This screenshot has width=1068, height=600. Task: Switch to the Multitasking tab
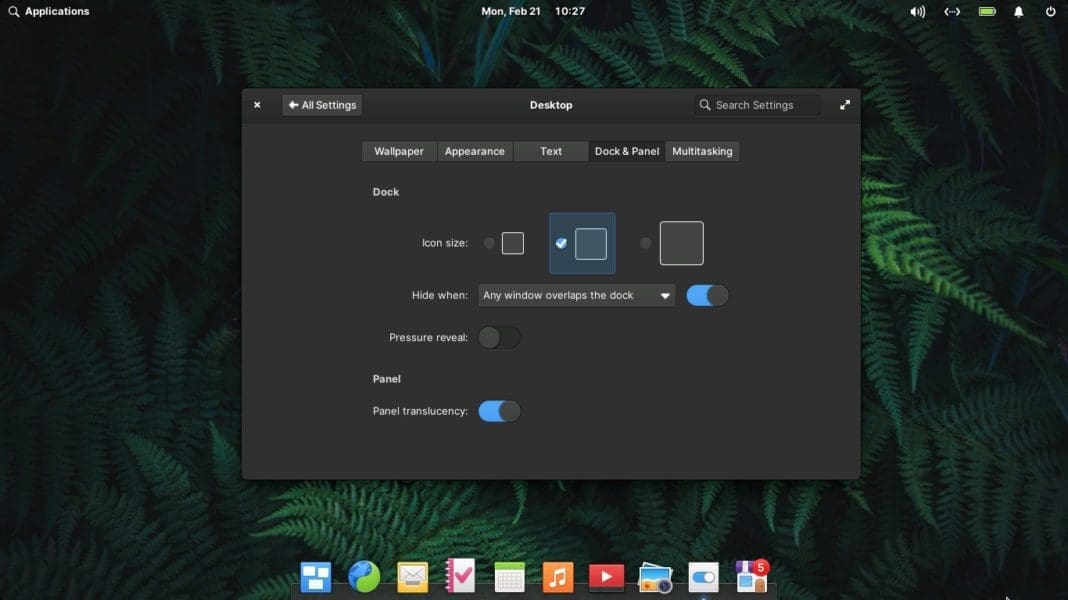tap(702, 151)
